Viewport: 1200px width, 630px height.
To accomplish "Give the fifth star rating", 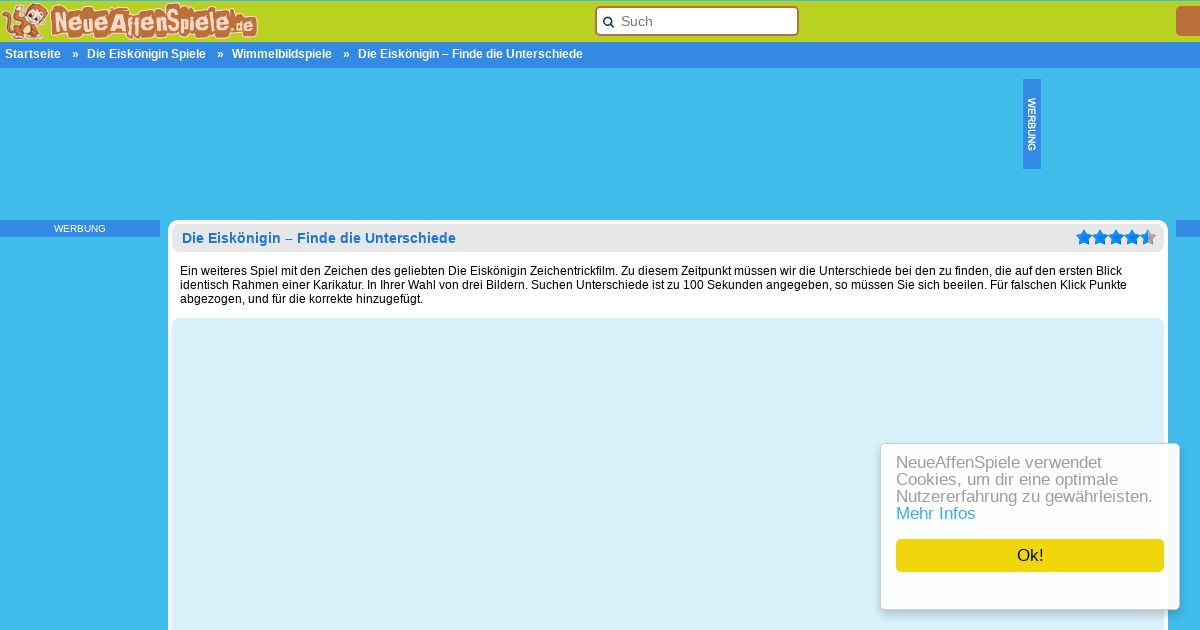I will (1148, 237).
